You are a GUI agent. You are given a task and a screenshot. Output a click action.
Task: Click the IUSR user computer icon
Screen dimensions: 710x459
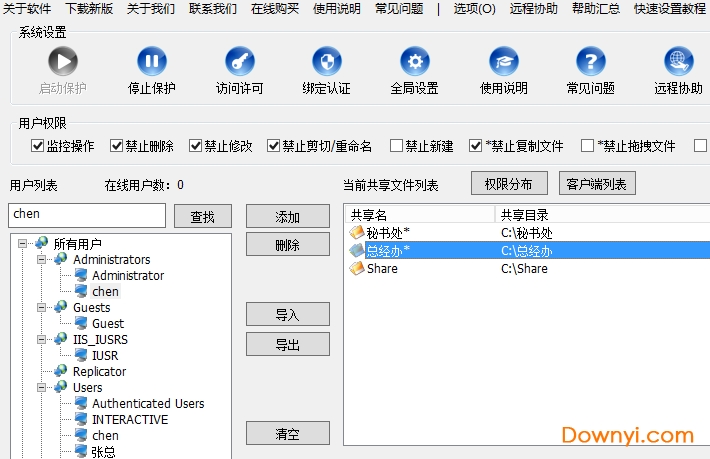(x=81, y=355)
